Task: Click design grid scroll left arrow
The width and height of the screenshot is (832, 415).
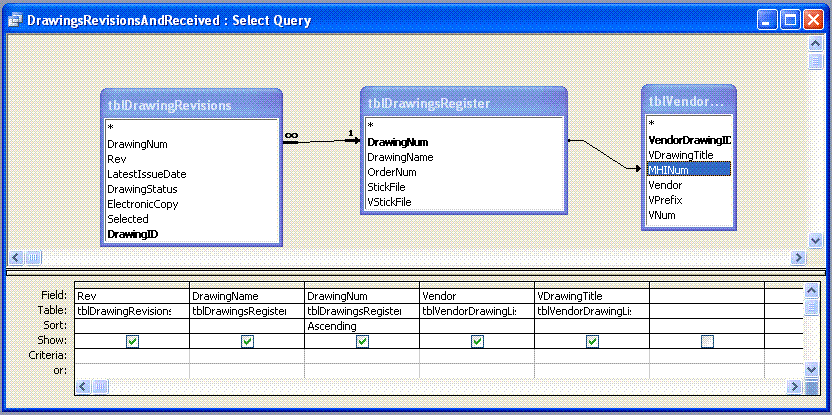Action: (x=83, y=386)
